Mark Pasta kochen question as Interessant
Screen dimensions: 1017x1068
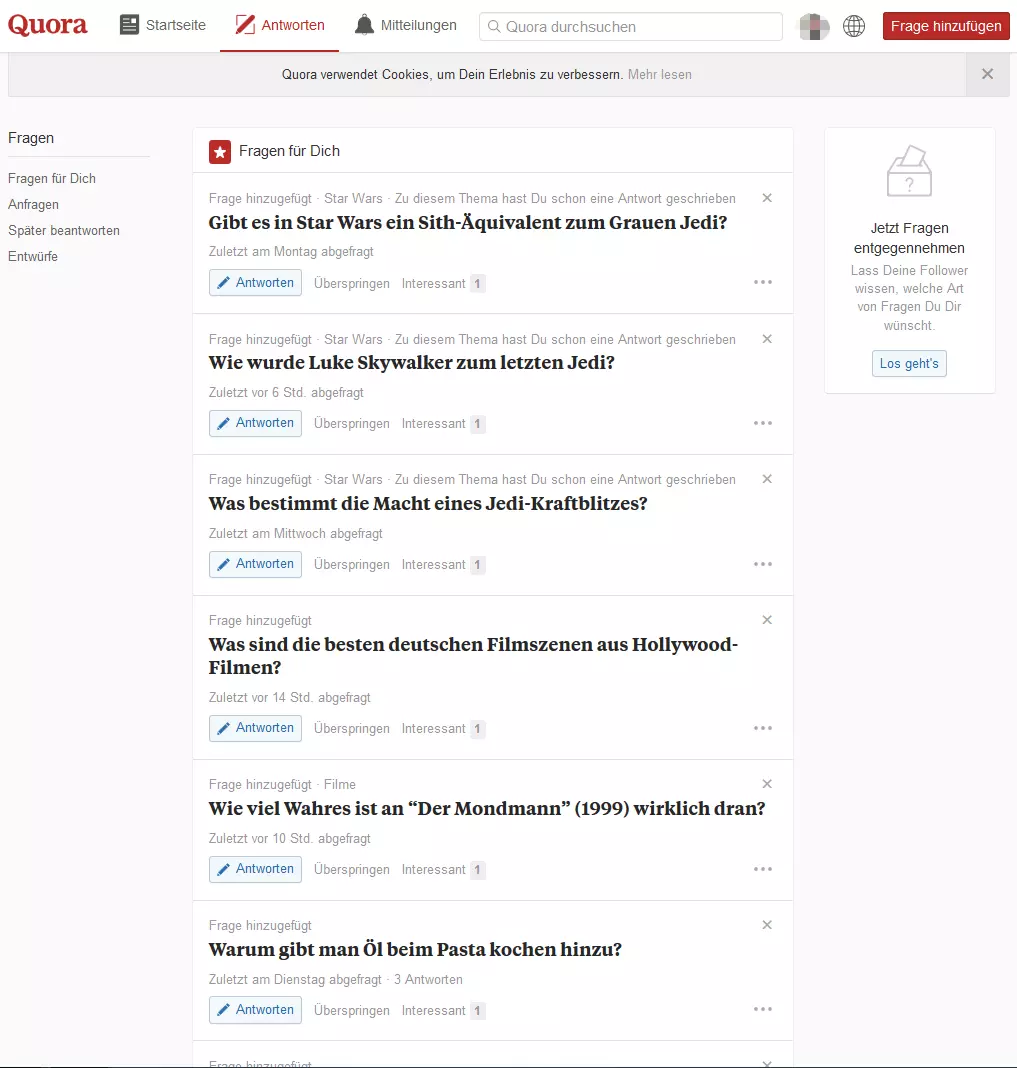pos(443,1011)
